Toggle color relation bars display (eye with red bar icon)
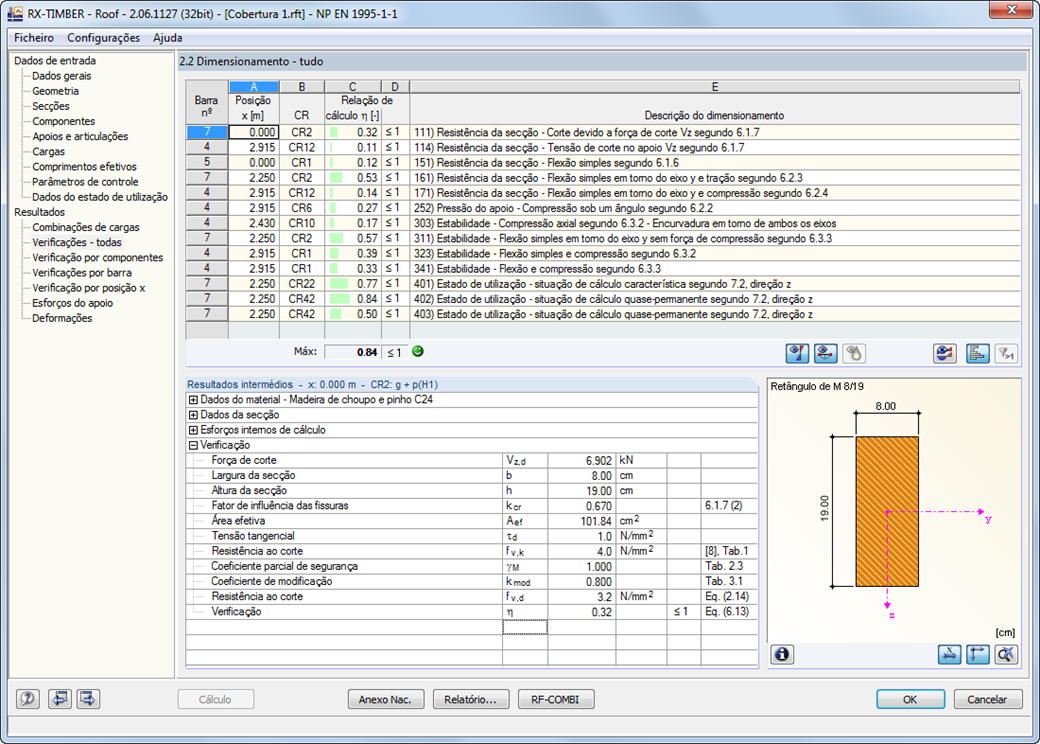 tap(797, 353)
